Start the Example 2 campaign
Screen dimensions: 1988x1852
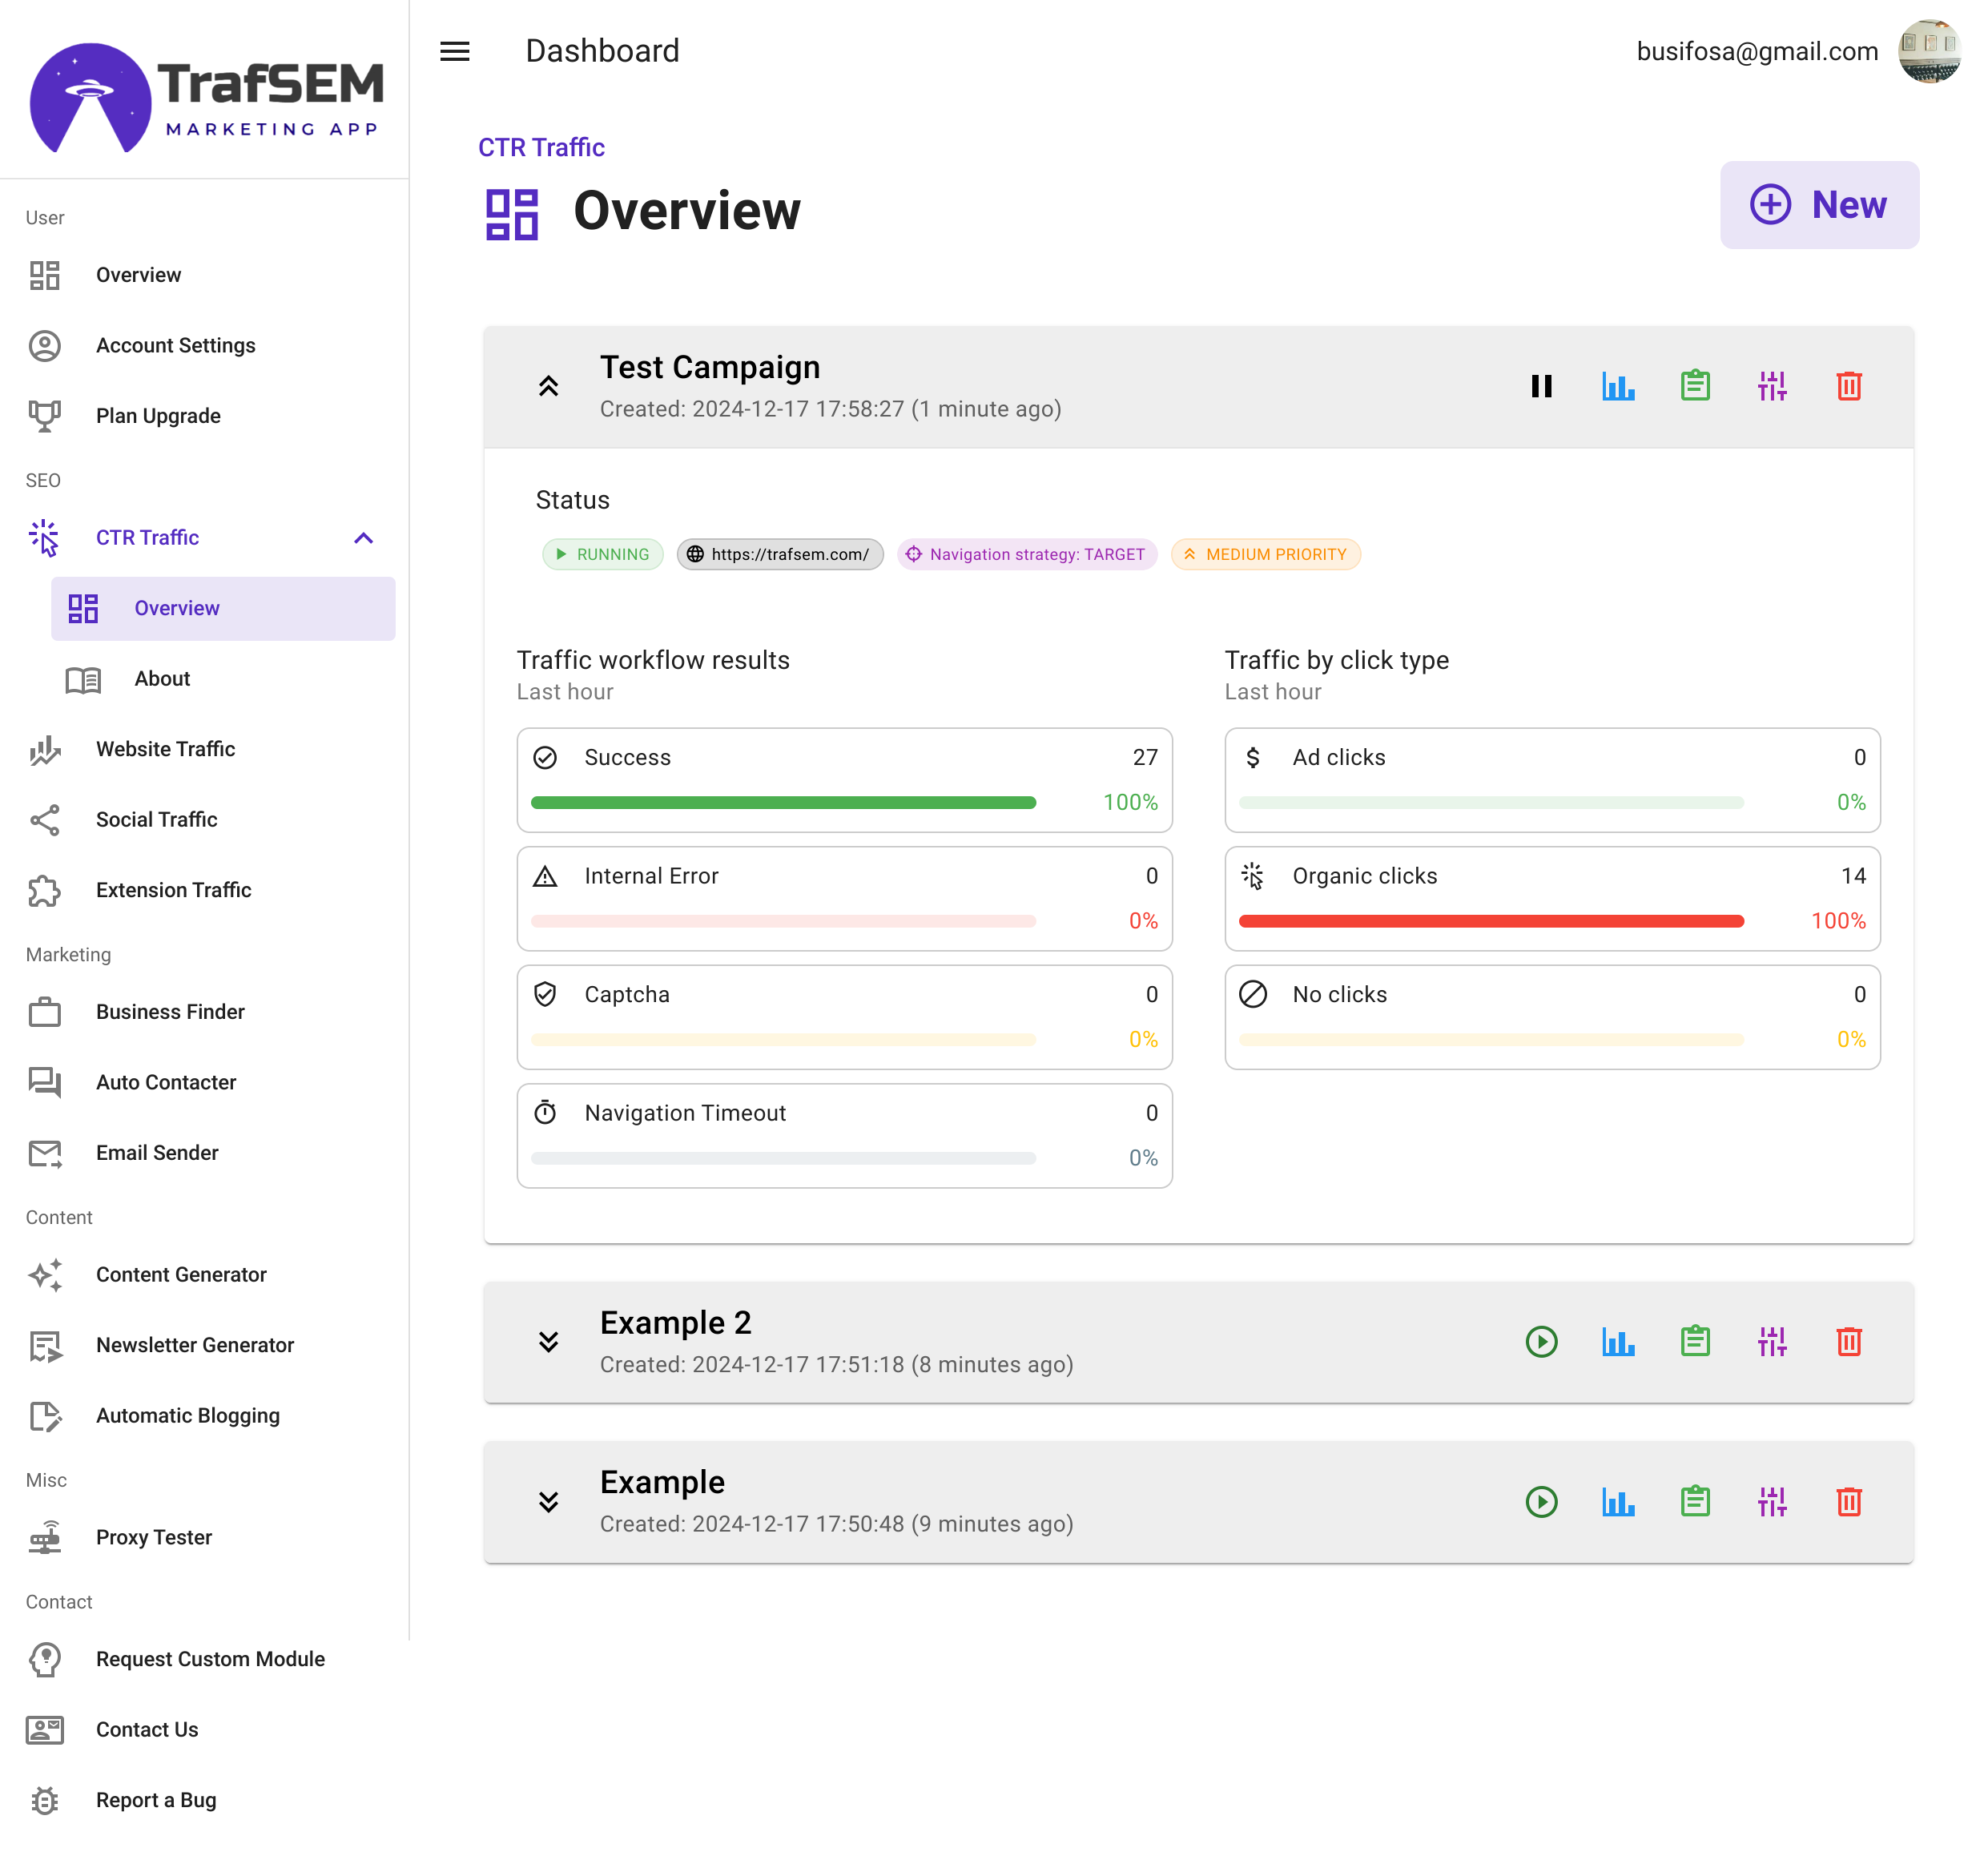pos(1541,1342)
